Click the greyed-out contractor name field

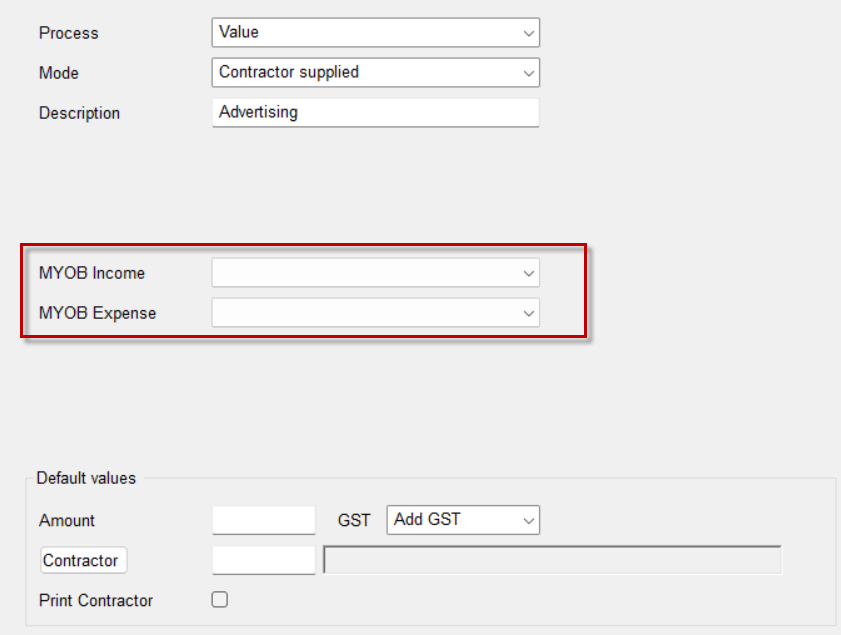pos(552,560)
